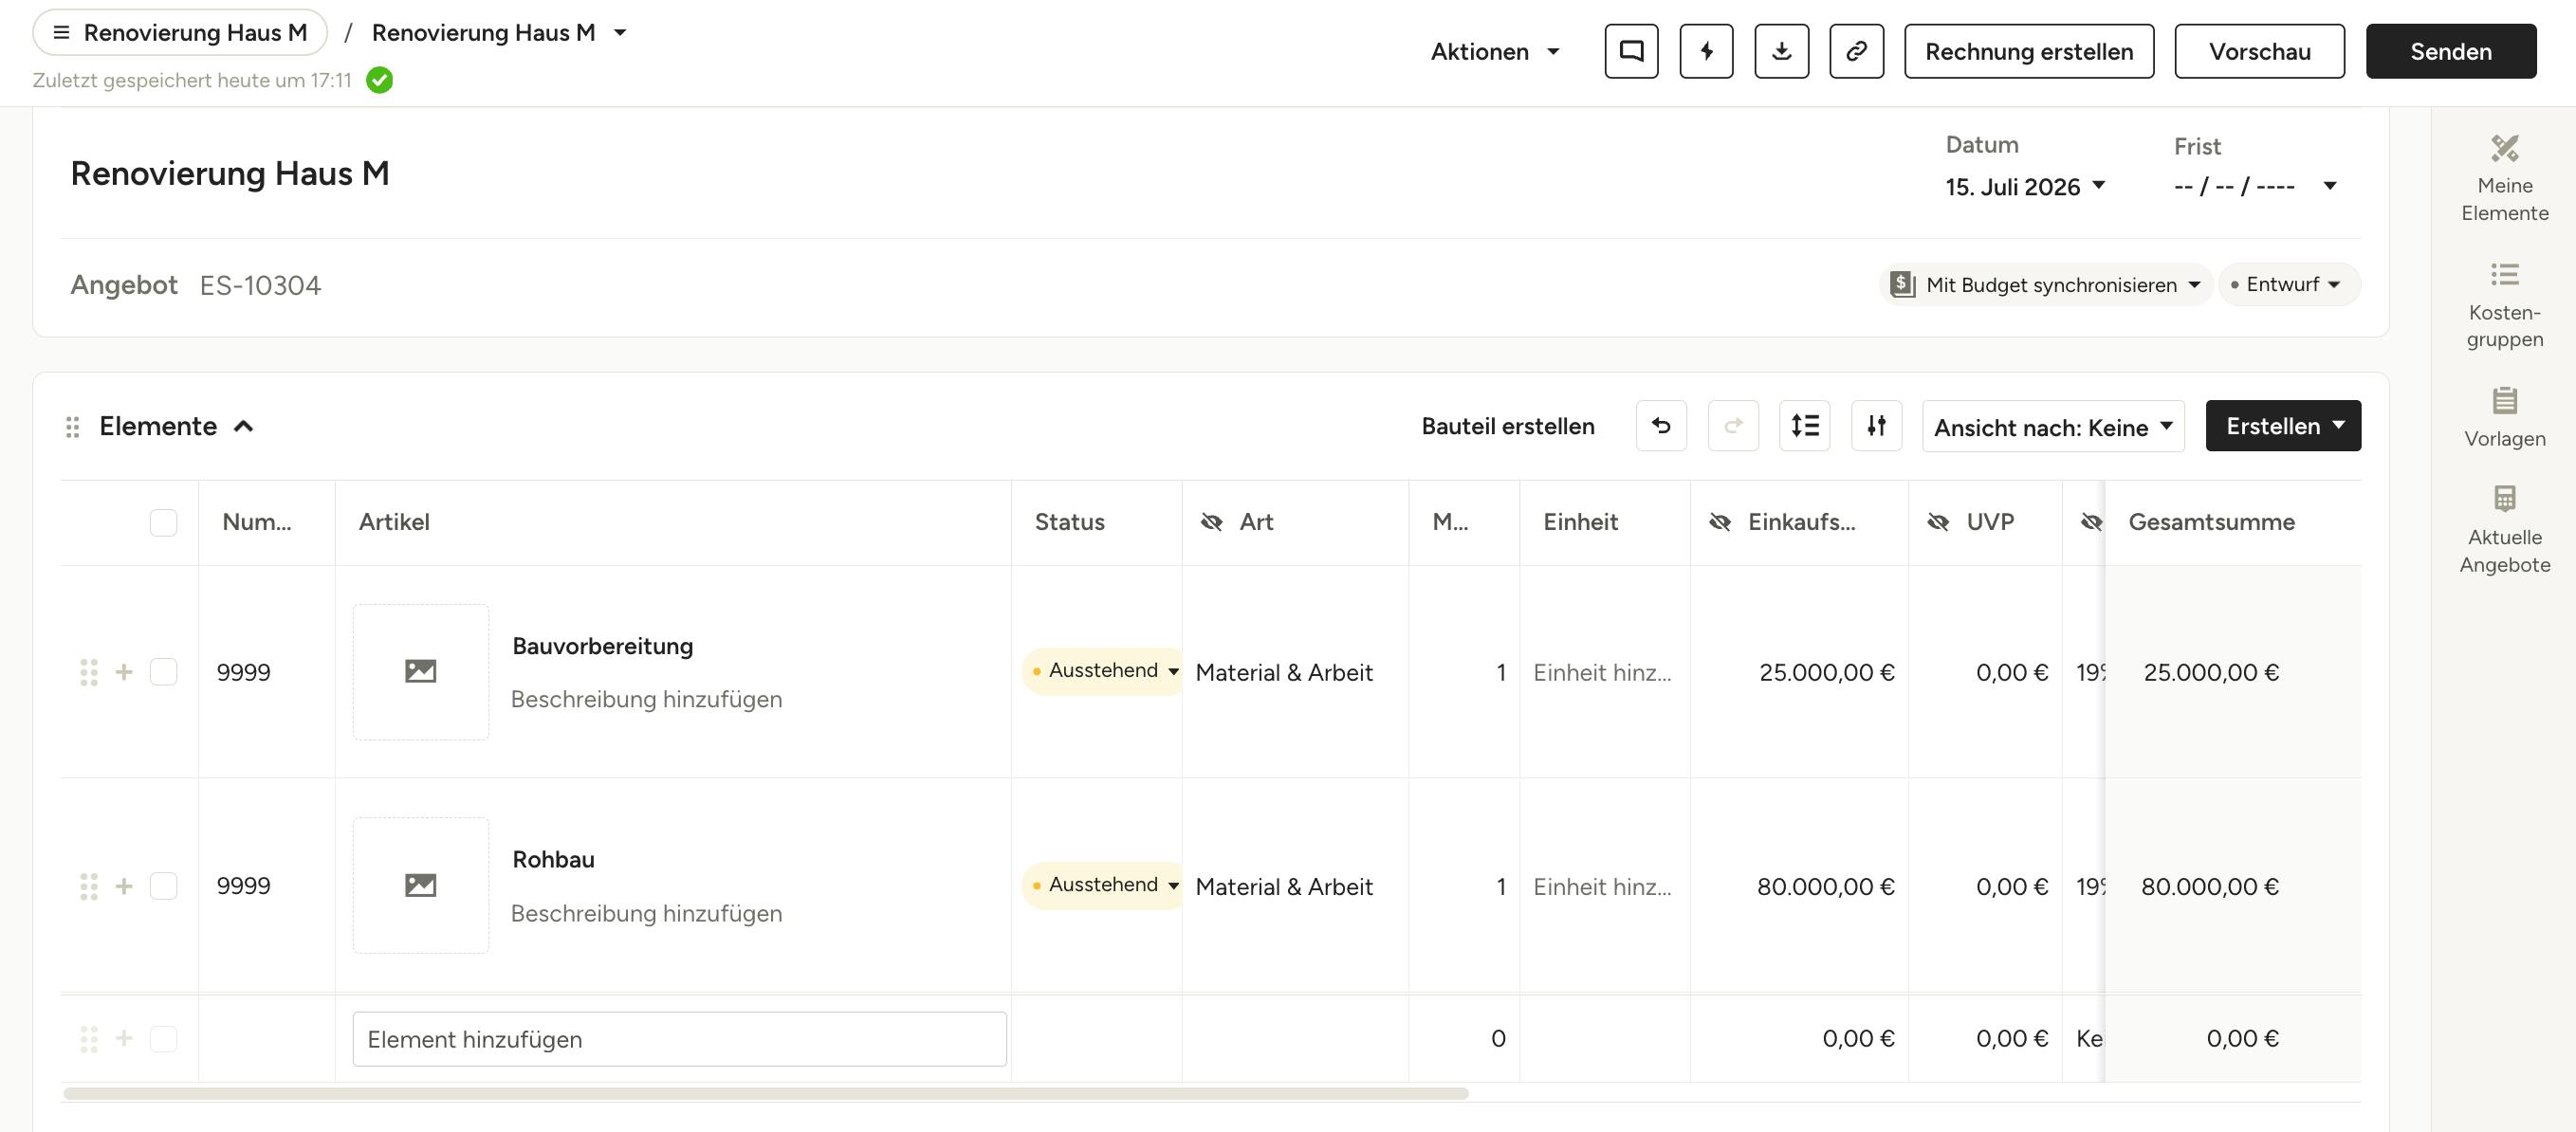Click the Senden button
The width and height of the screenshot is (2576, 1132).
coord(2450,51)
